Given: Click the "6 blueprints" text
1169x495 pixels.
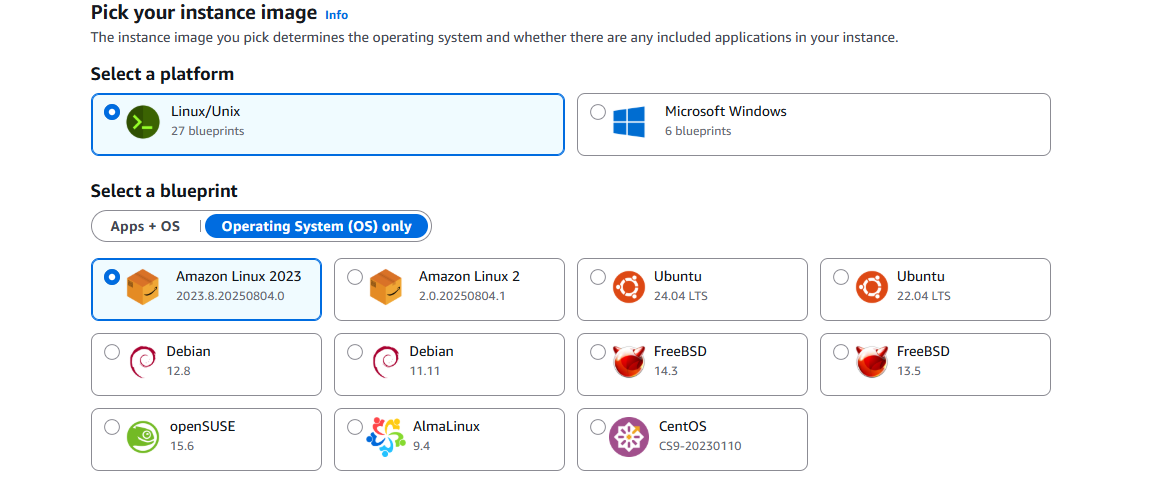Looking at the screenshot, I should 698,131.
